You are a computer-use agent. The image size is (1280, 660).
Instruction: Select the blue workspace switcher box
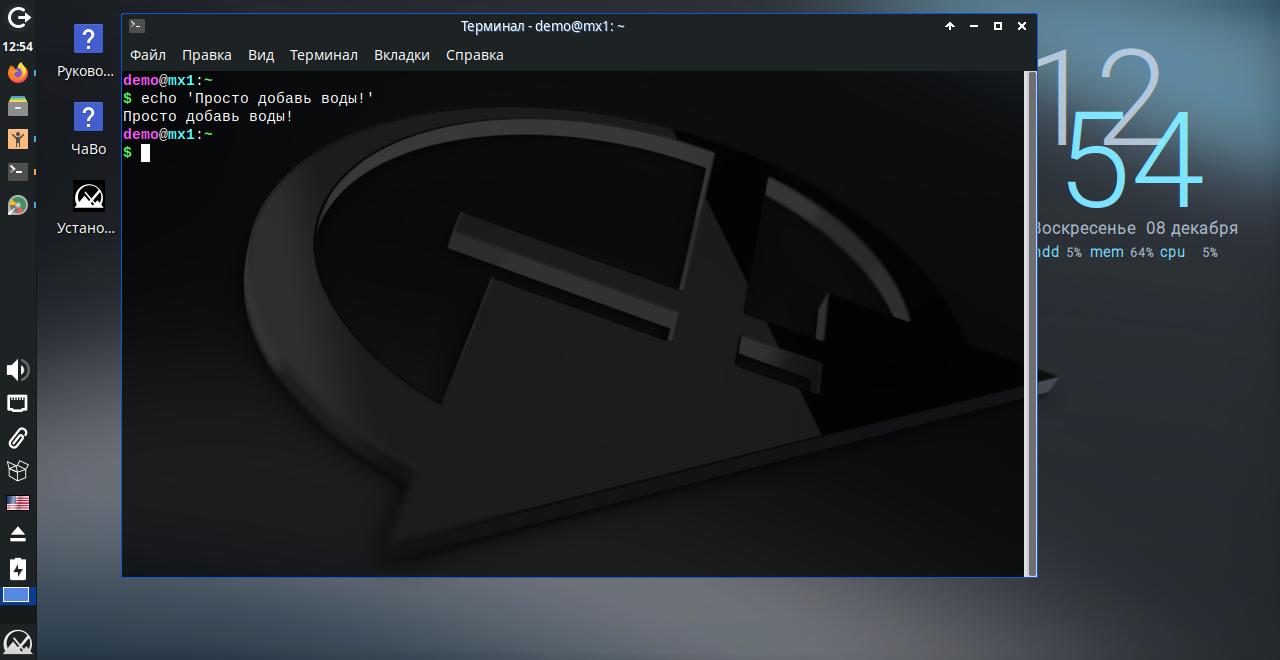point(16,595)
